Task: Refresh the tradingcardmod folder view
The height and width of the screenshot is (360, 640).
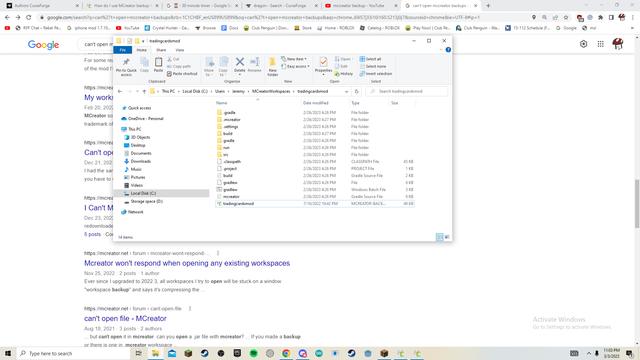Action: (x=356, y=91)
